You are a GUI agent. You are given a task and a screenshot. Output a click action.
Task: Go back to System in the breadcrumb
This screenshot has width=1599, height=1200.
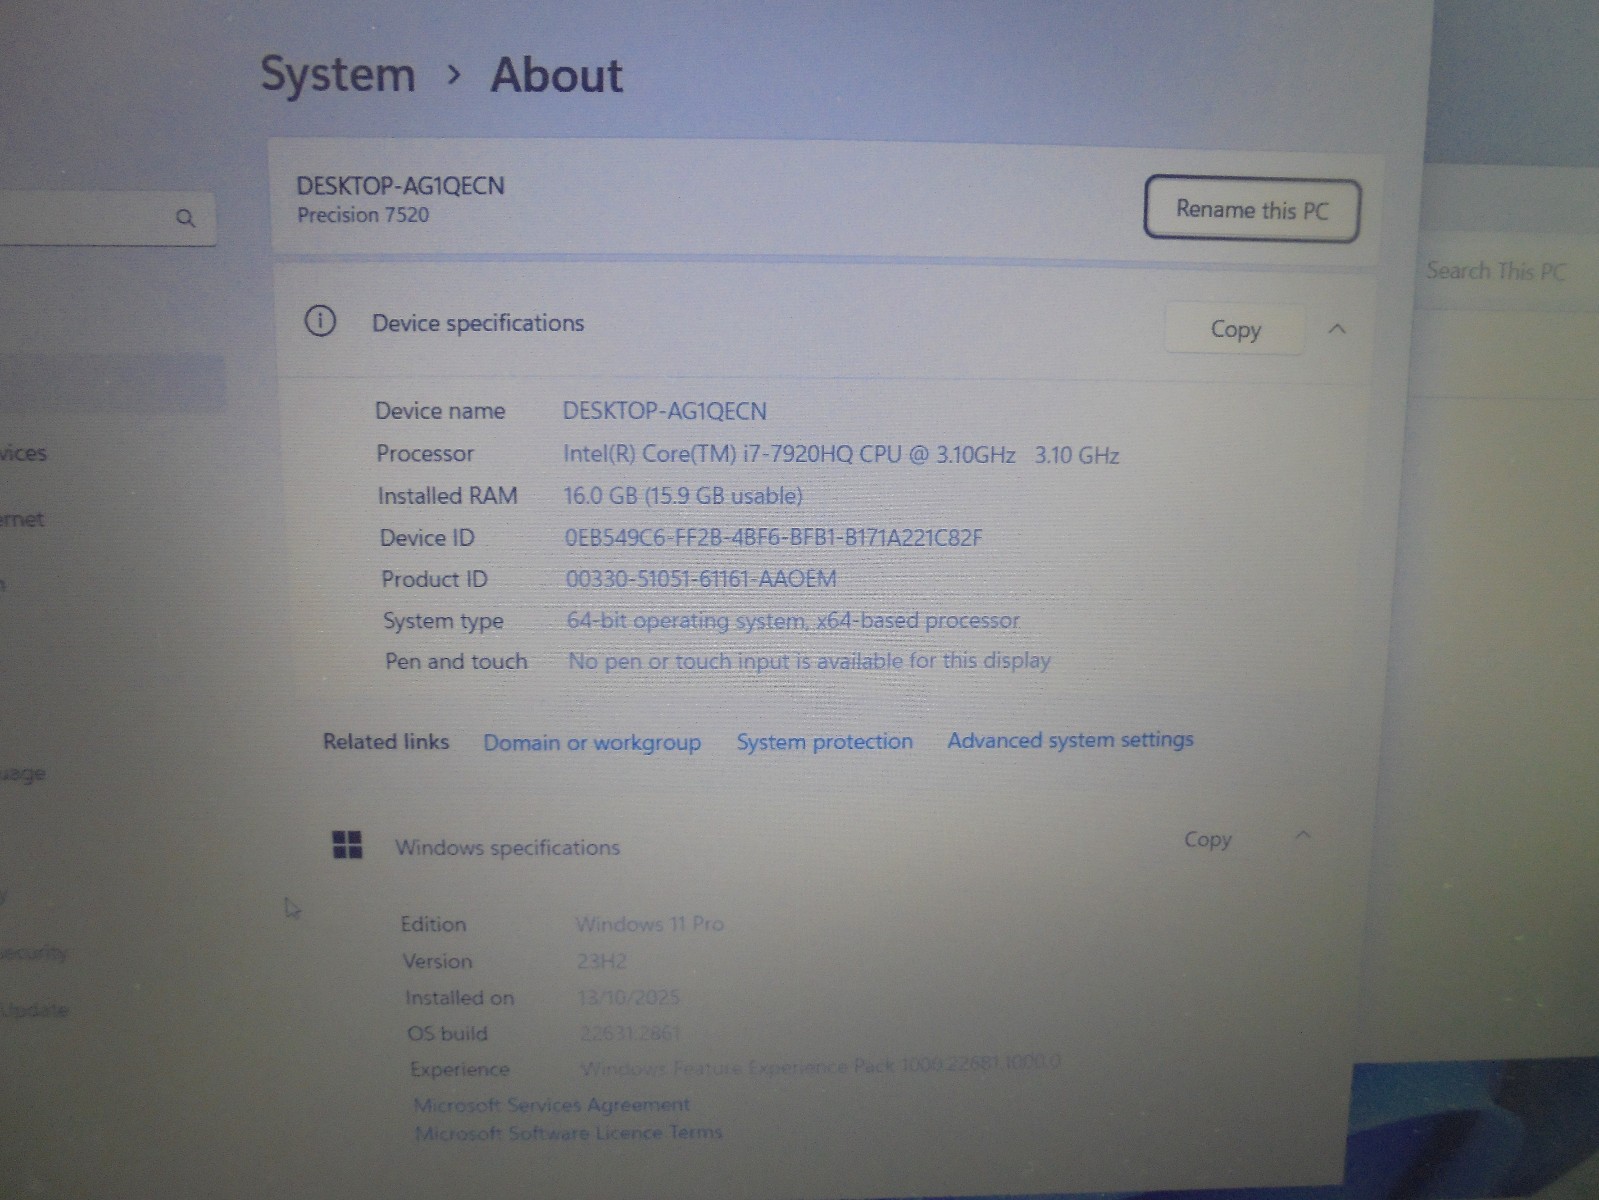pos(338,75)
